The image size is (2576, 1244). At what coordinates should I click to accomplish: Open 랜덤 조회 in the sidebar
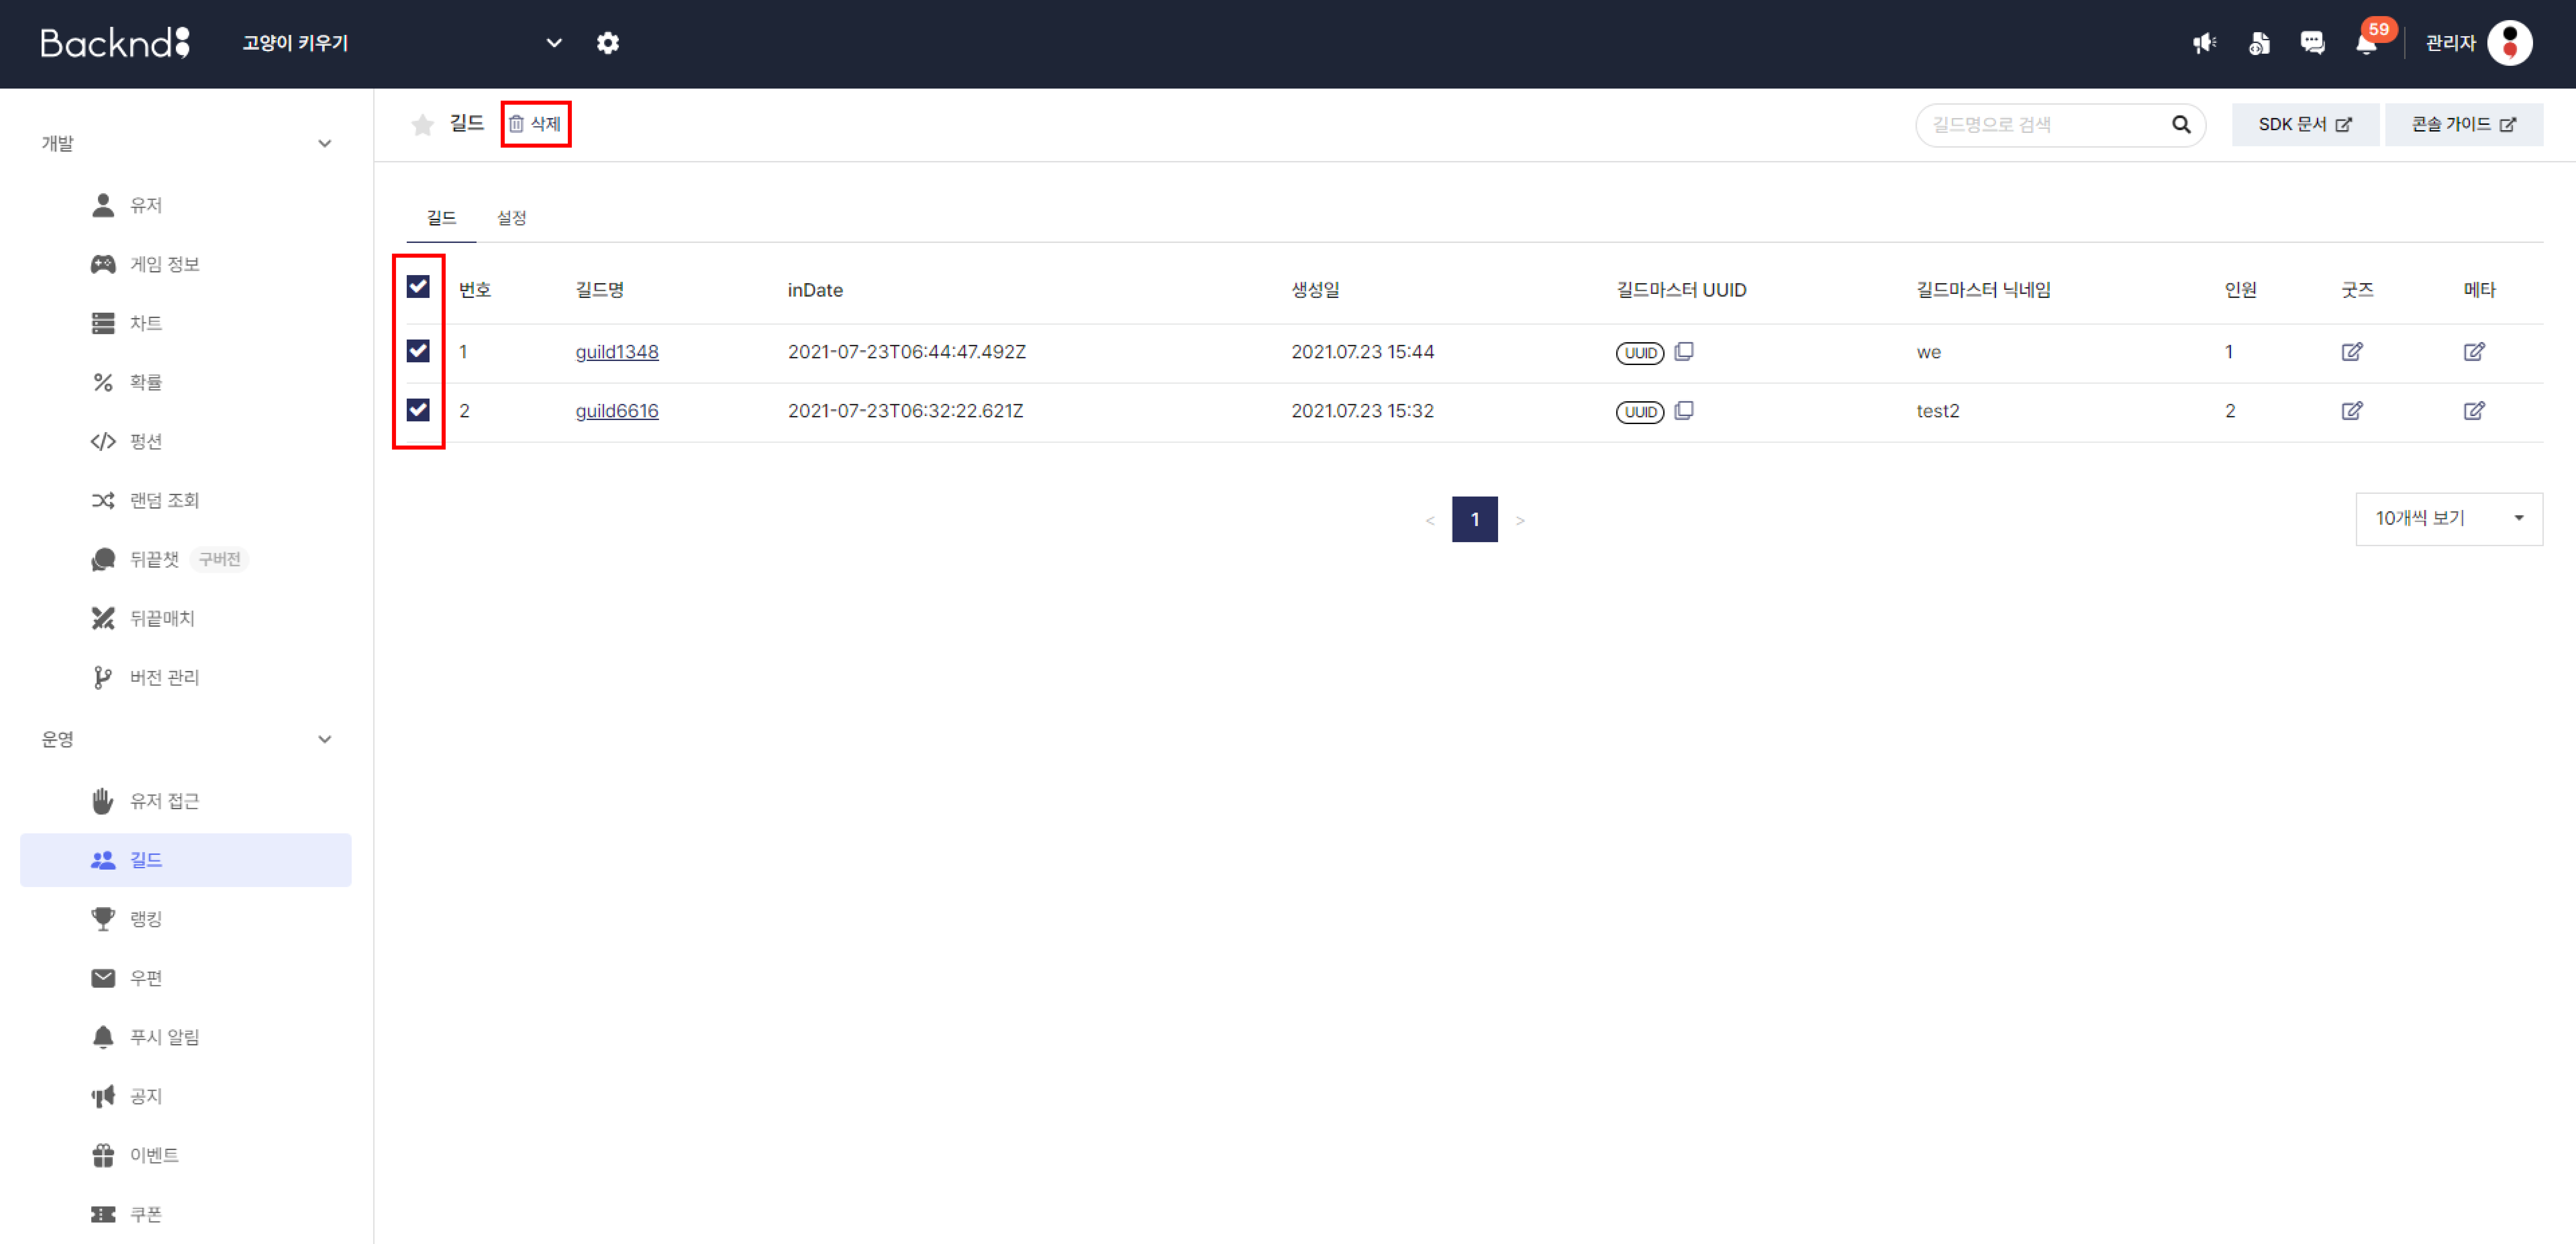[x=186, y=500]
